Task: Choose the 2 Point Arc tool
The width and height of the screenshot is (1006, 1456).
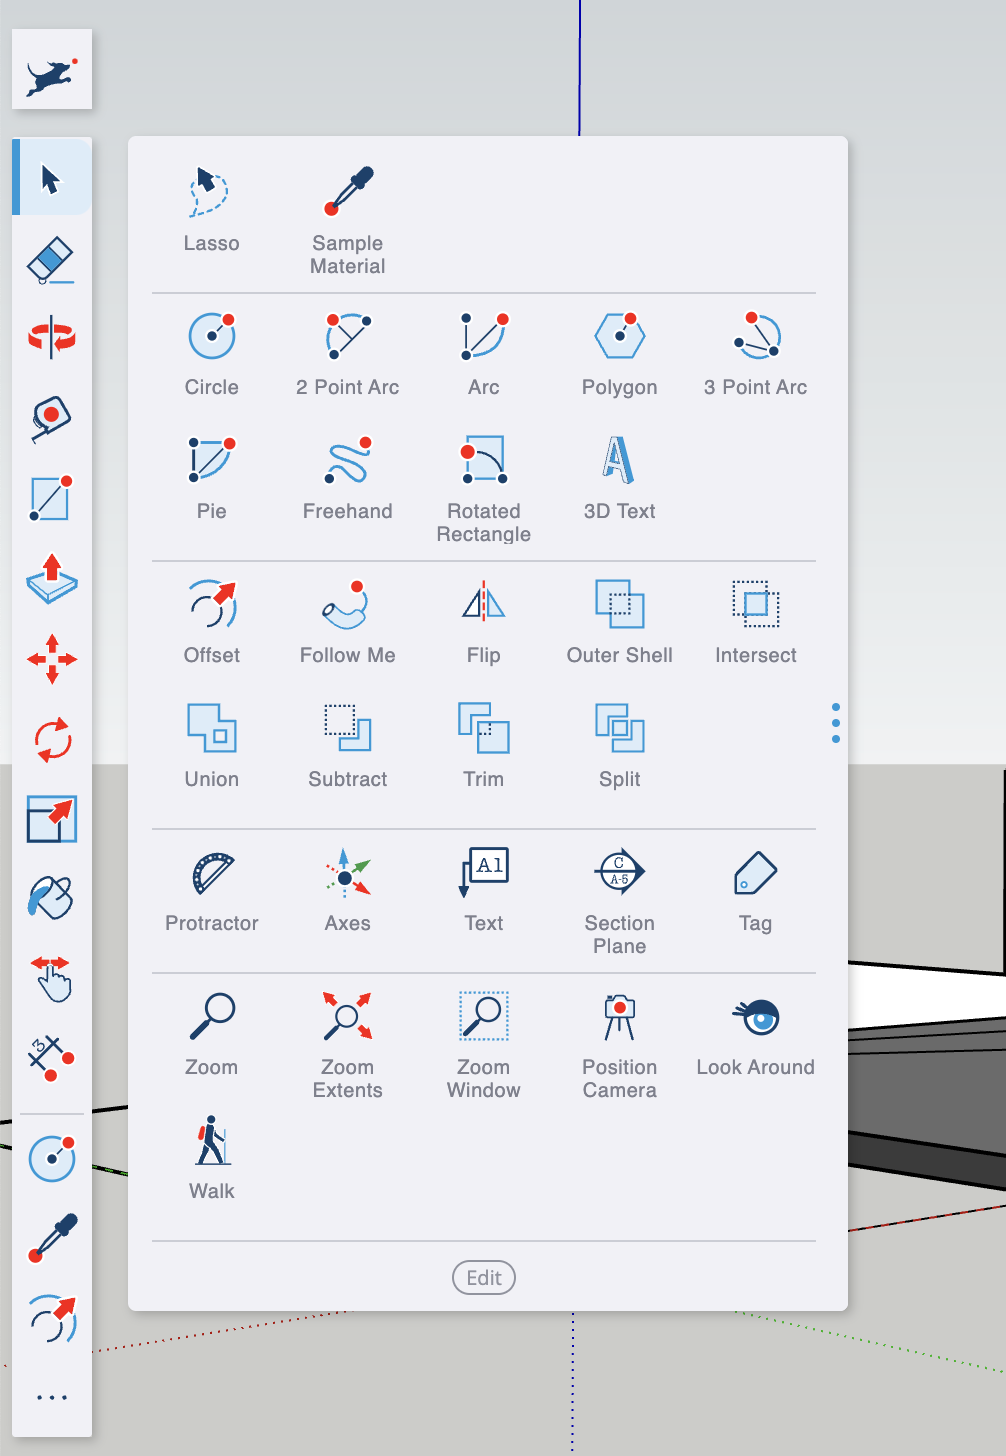Action: tap(347, 355)
